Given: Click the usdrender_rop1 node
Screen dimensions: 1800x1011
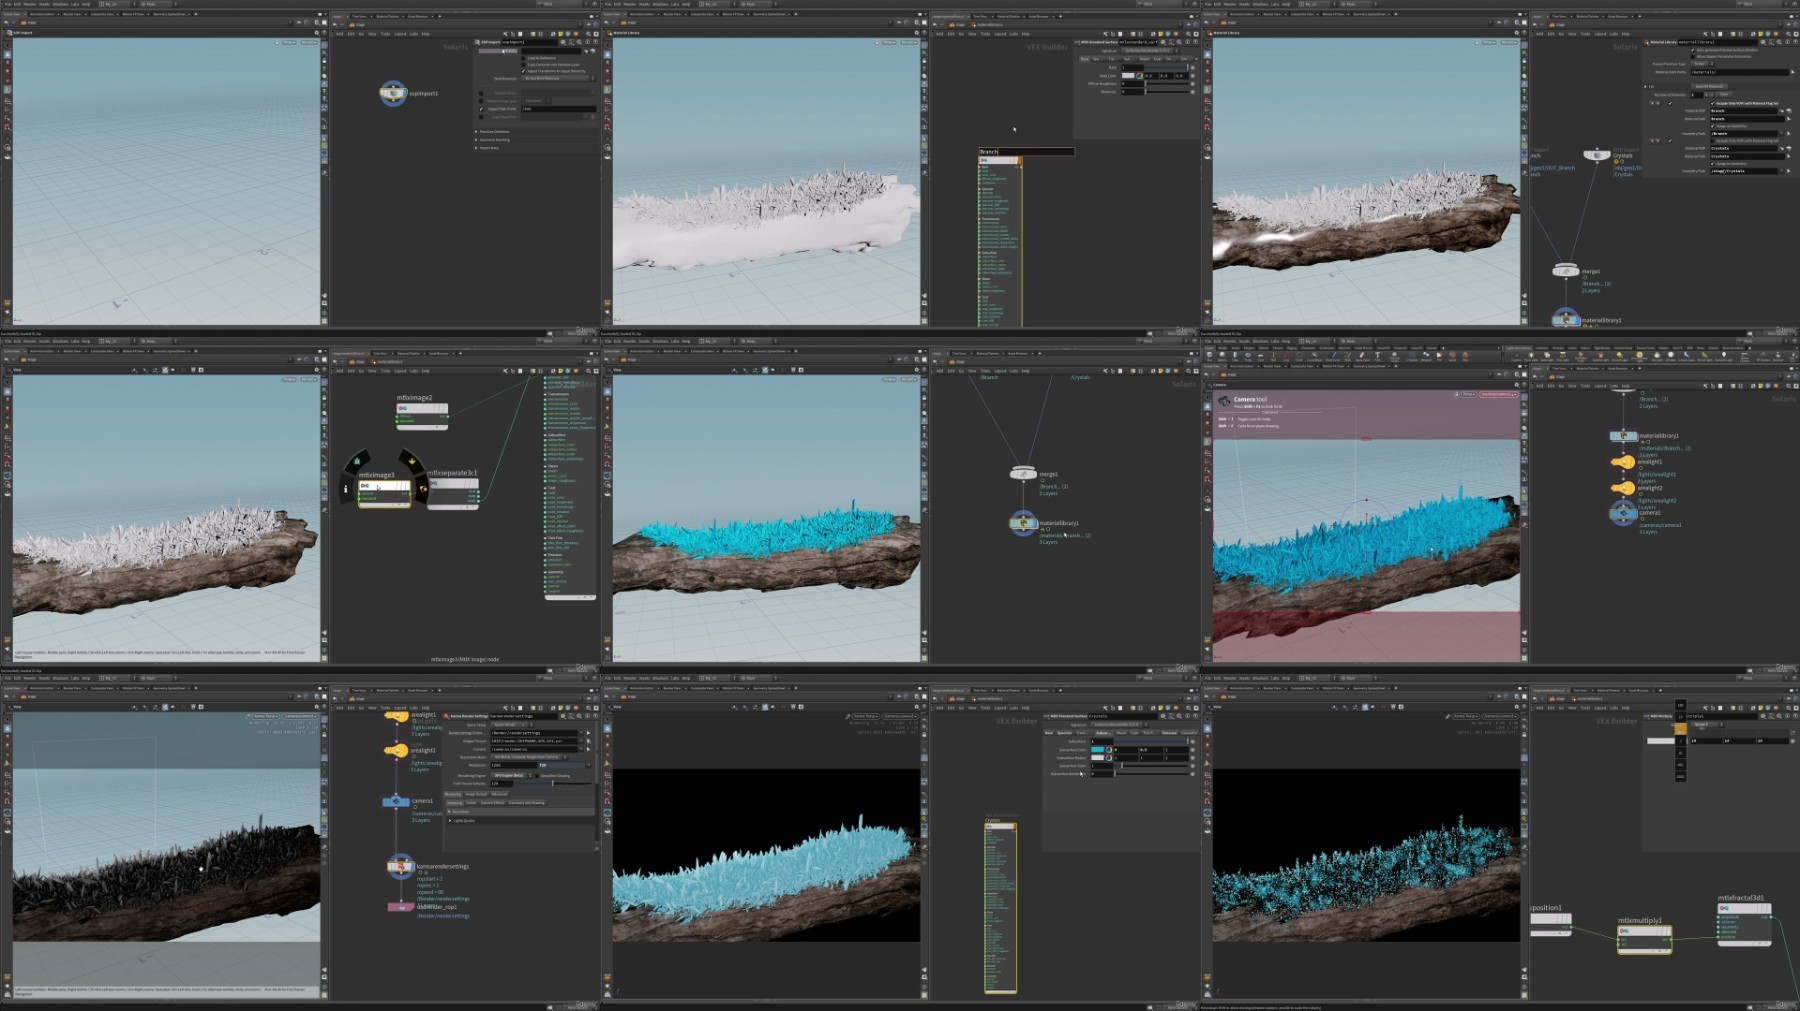Looking at the screenshot, I should pyautogui.click(x=401, y=907).
